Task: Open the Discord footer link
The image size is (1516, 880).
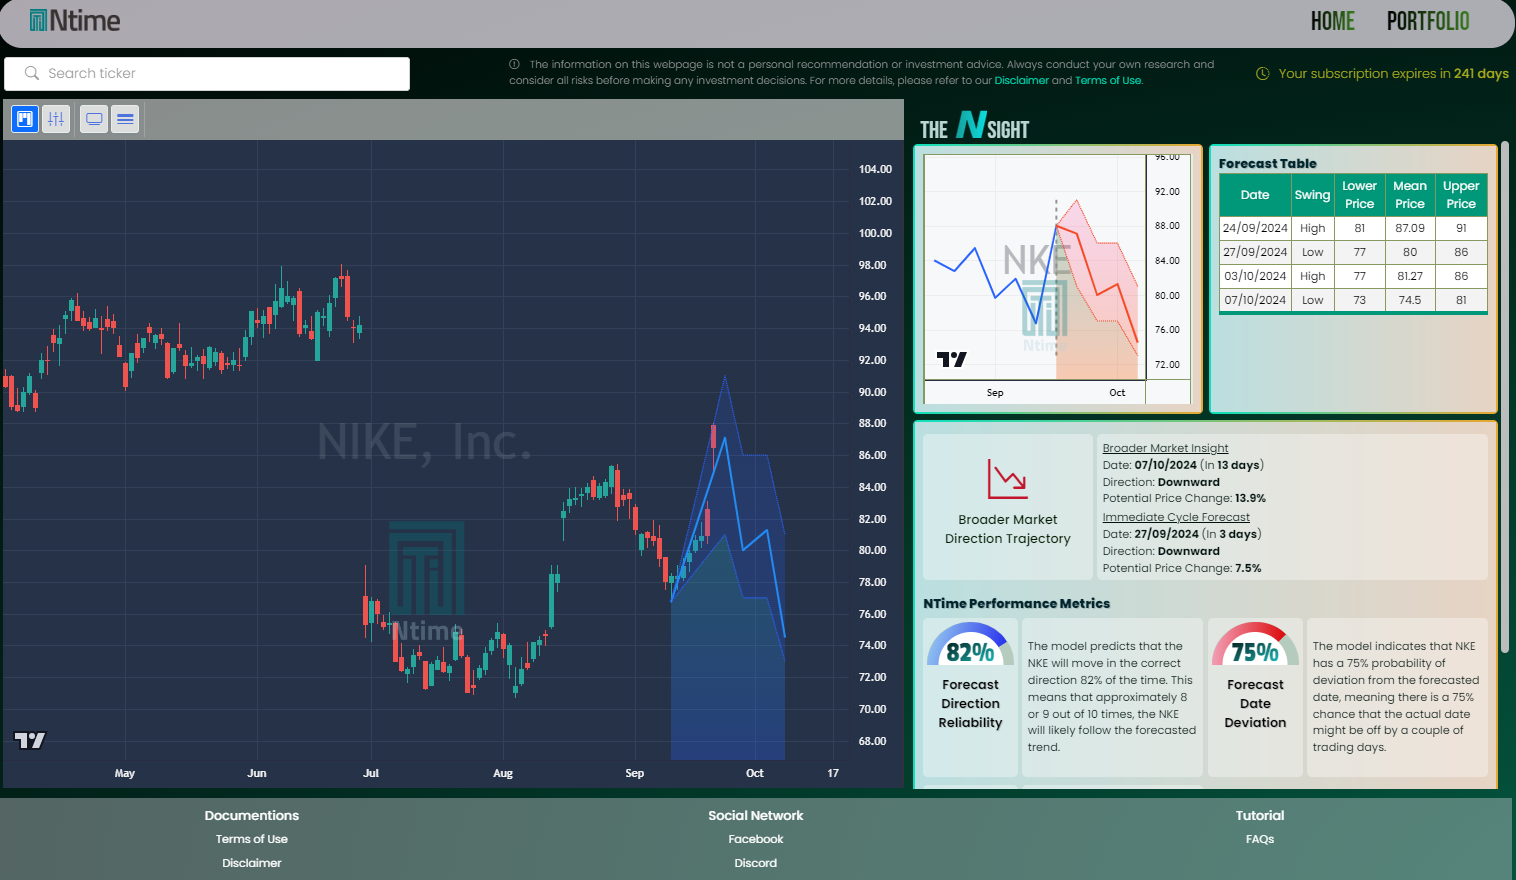Action: click(756, 863)
